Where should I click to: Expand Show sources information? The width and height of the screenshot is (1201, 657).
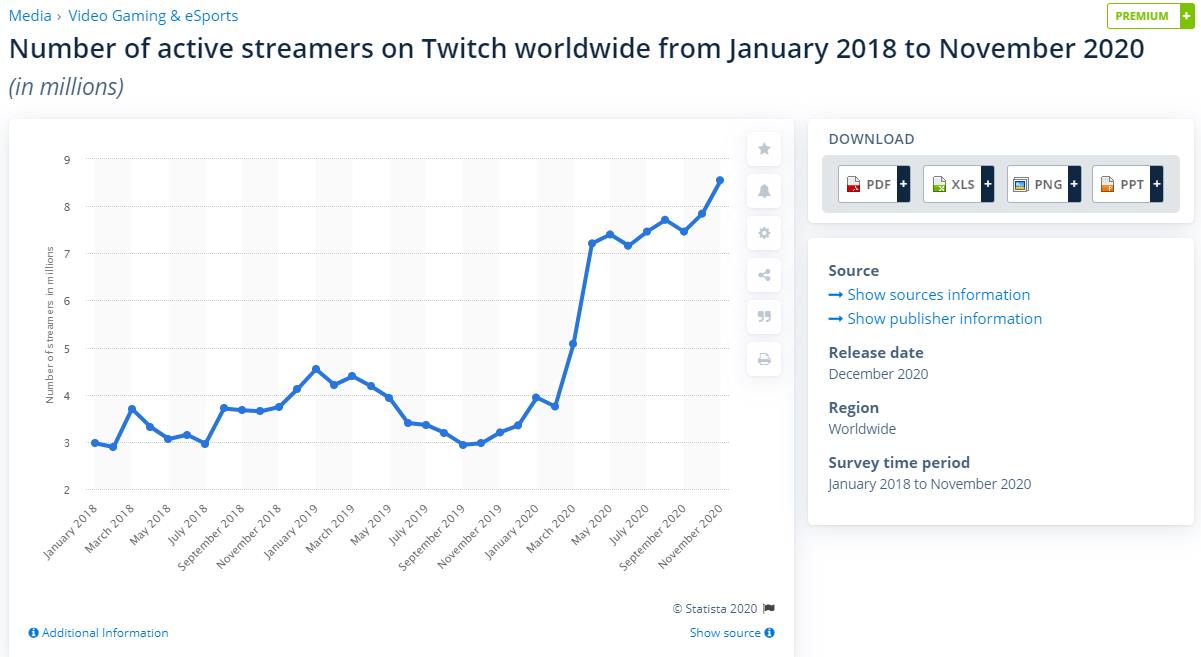[x=929, y=295]
